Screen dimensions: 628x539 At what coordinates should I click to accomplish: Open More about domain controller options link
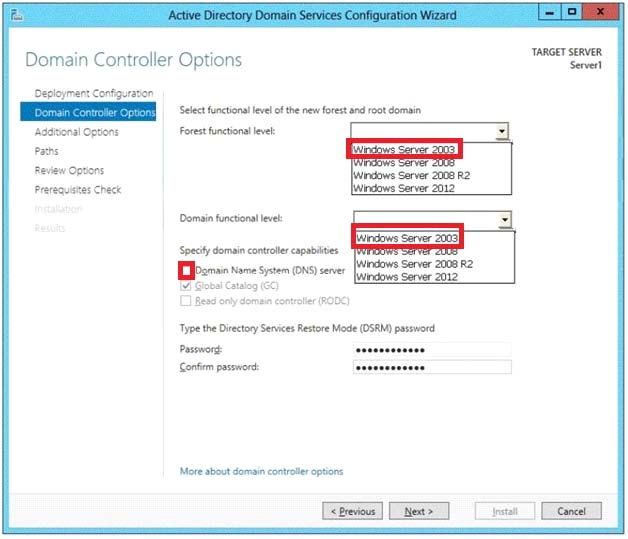pos(262,471)
